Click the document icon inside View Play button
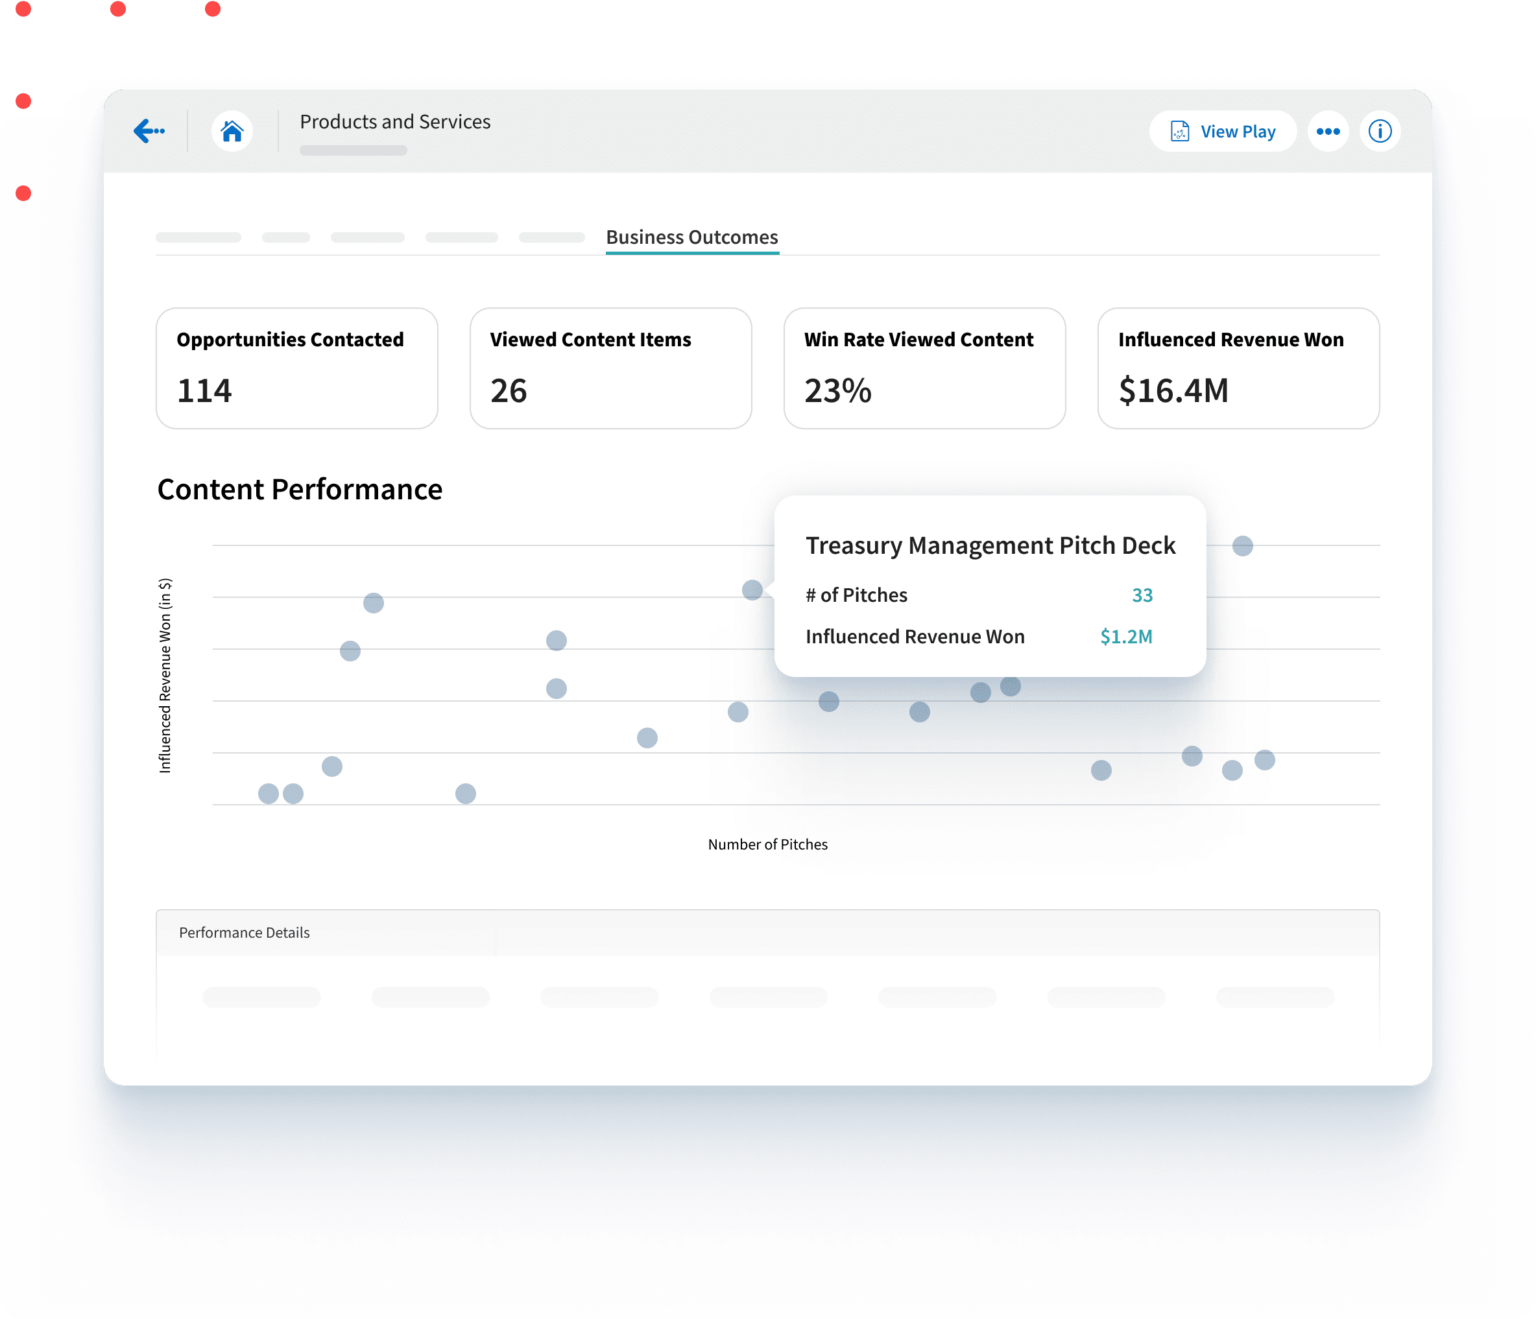The height and width of the screenshot is (1319, 1536). [1181, 131]
